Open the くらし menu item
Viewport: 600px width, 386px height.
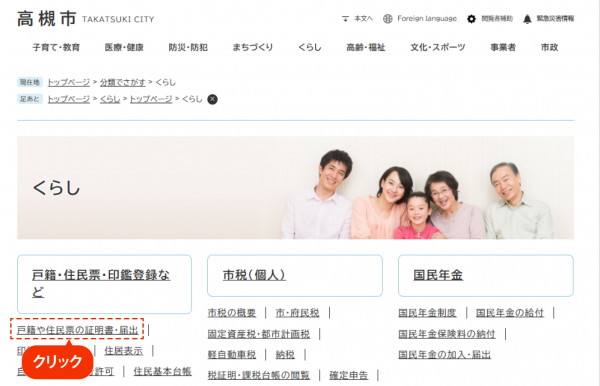coord(310,47)
